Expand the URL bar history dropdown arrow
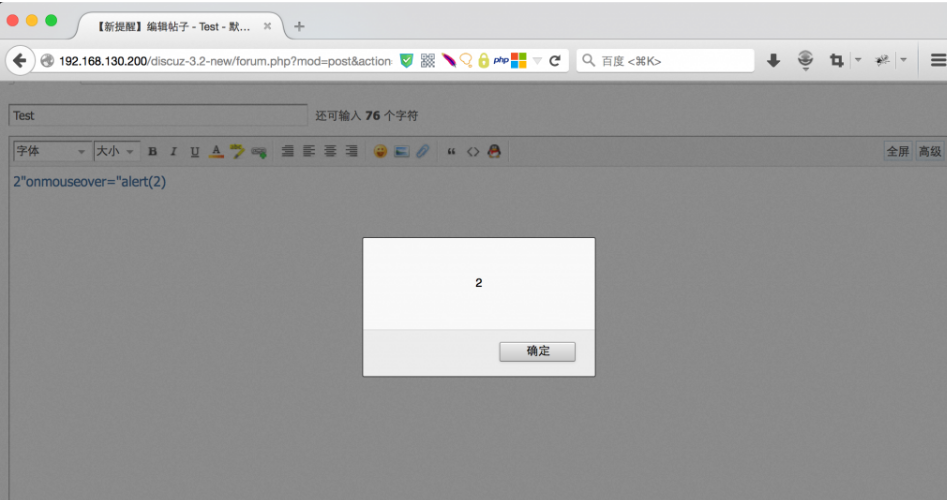This screenshot has width=947, height=500. [537, 61]
